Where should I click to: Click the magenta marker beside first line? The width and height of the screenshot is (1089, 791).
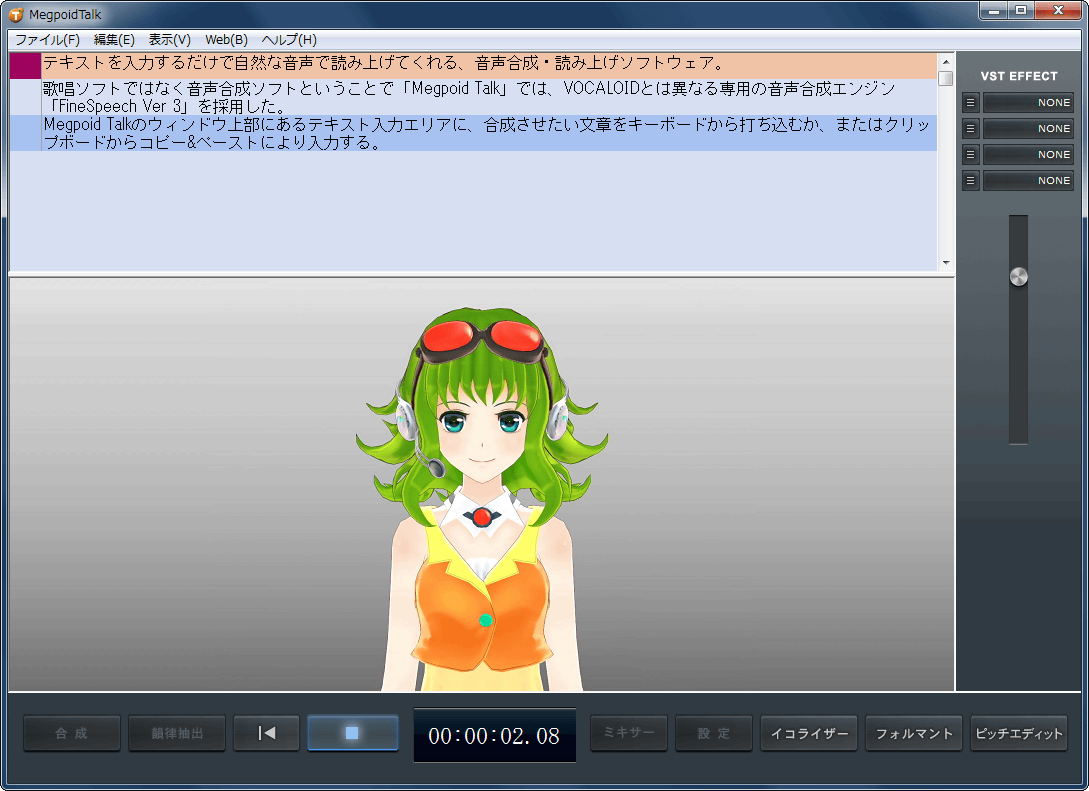click(x=25, y=66)
